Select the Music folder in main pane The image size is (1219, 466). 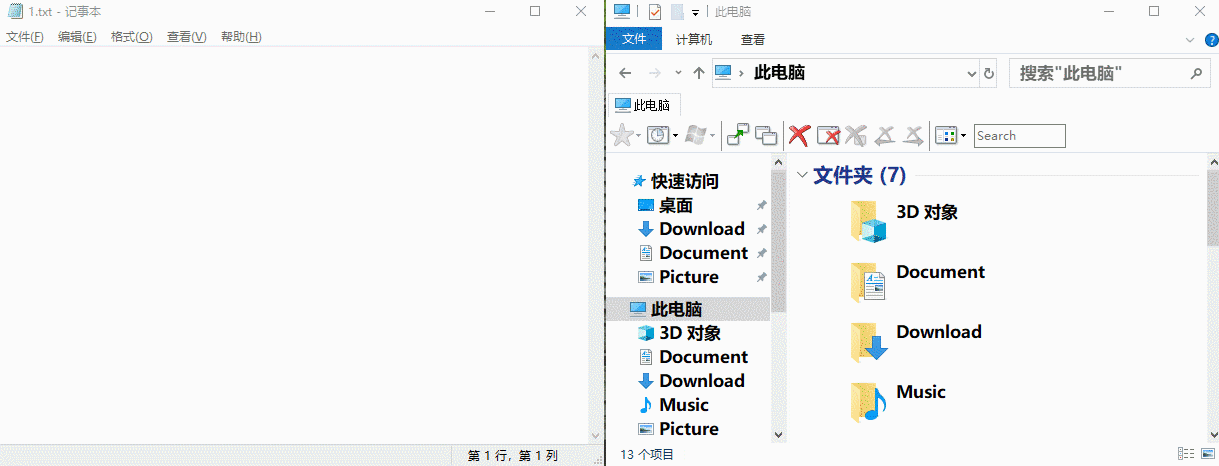pos(920,392)
